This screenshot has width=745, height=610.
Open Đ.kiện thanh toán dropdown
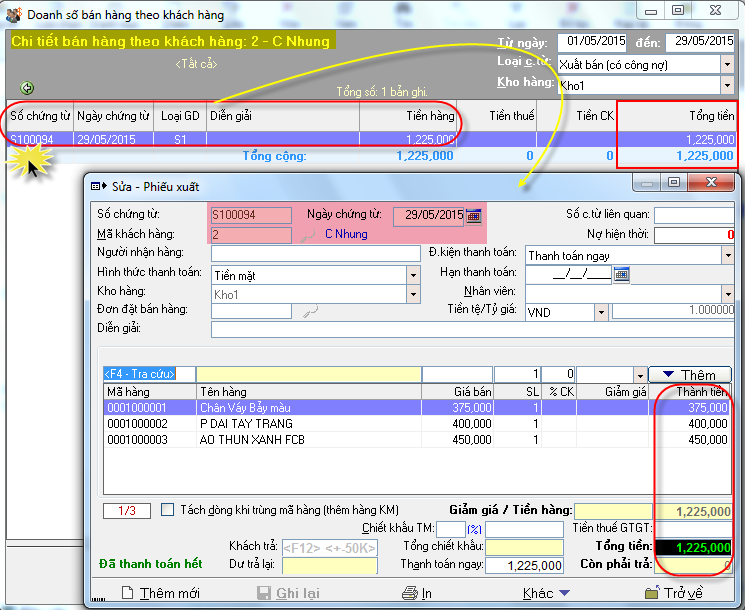click(727, 255)
